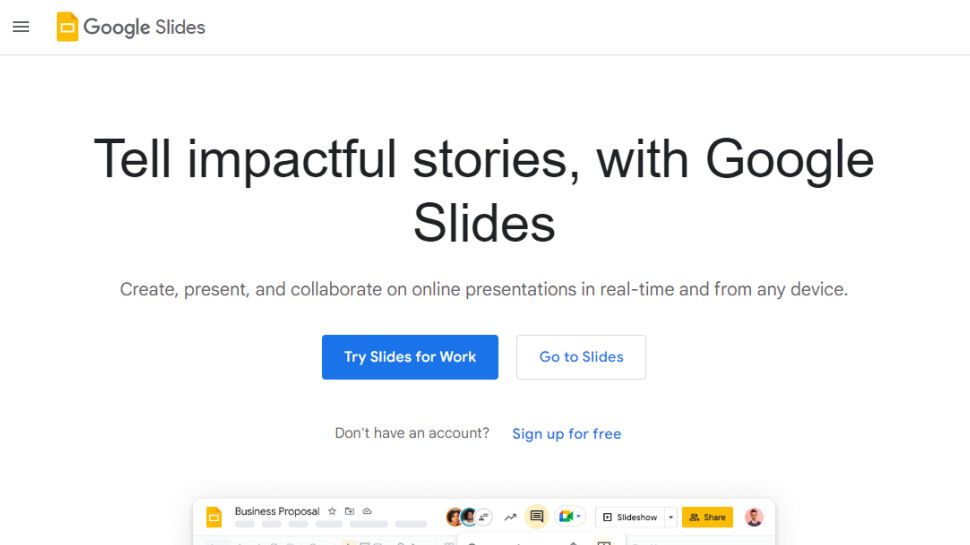Expand the Slideshow dropdown arrow
970x545 pixels.
click(672, 517)
